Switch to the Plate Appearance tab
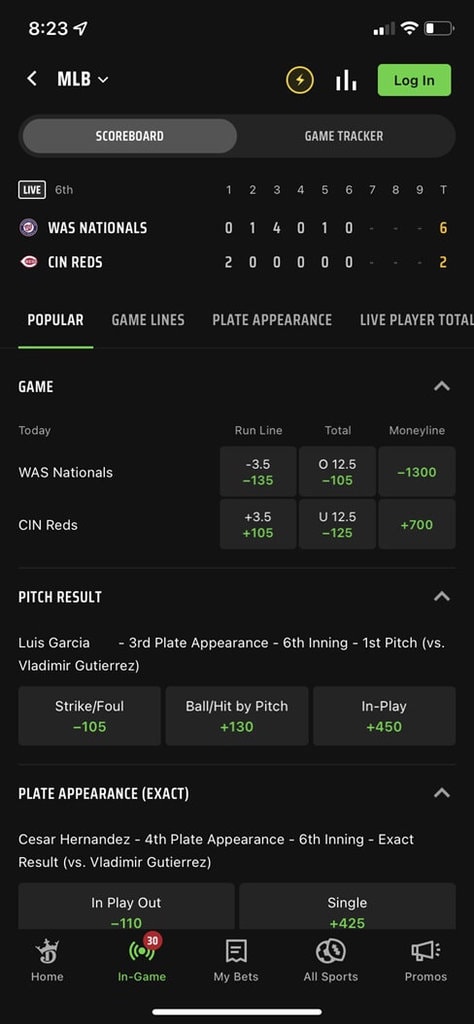This screenshot has height=1024, width=474. (x=272, y=320)
